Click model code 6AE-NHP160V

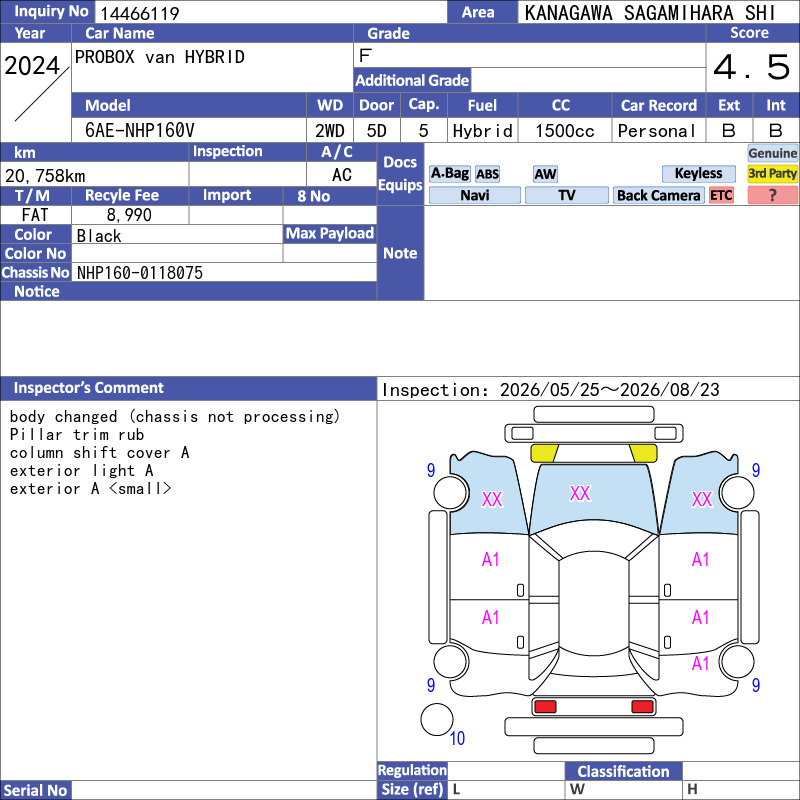[x=140, y=131]
